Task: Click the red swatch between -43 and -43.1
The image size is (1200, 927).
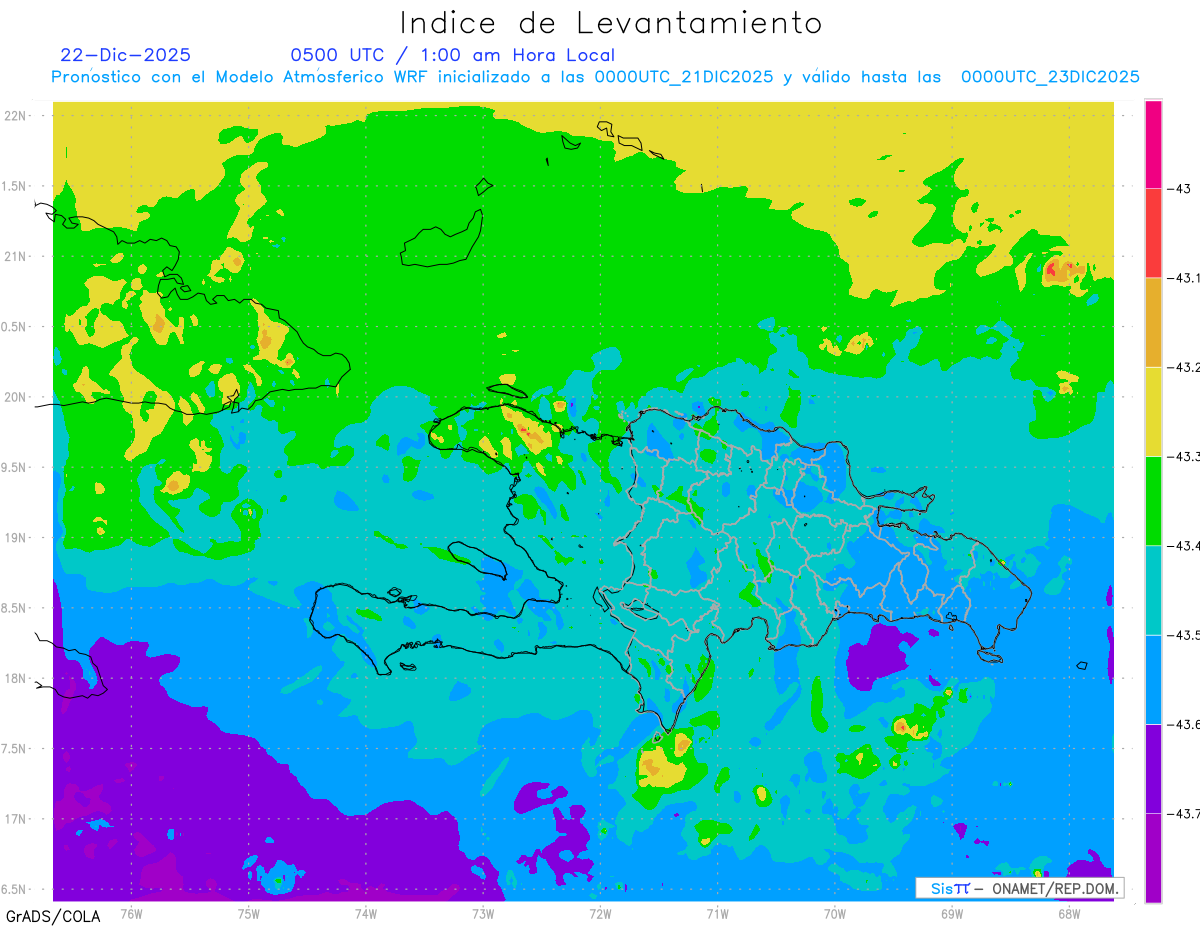Action: coord(1153,233)
